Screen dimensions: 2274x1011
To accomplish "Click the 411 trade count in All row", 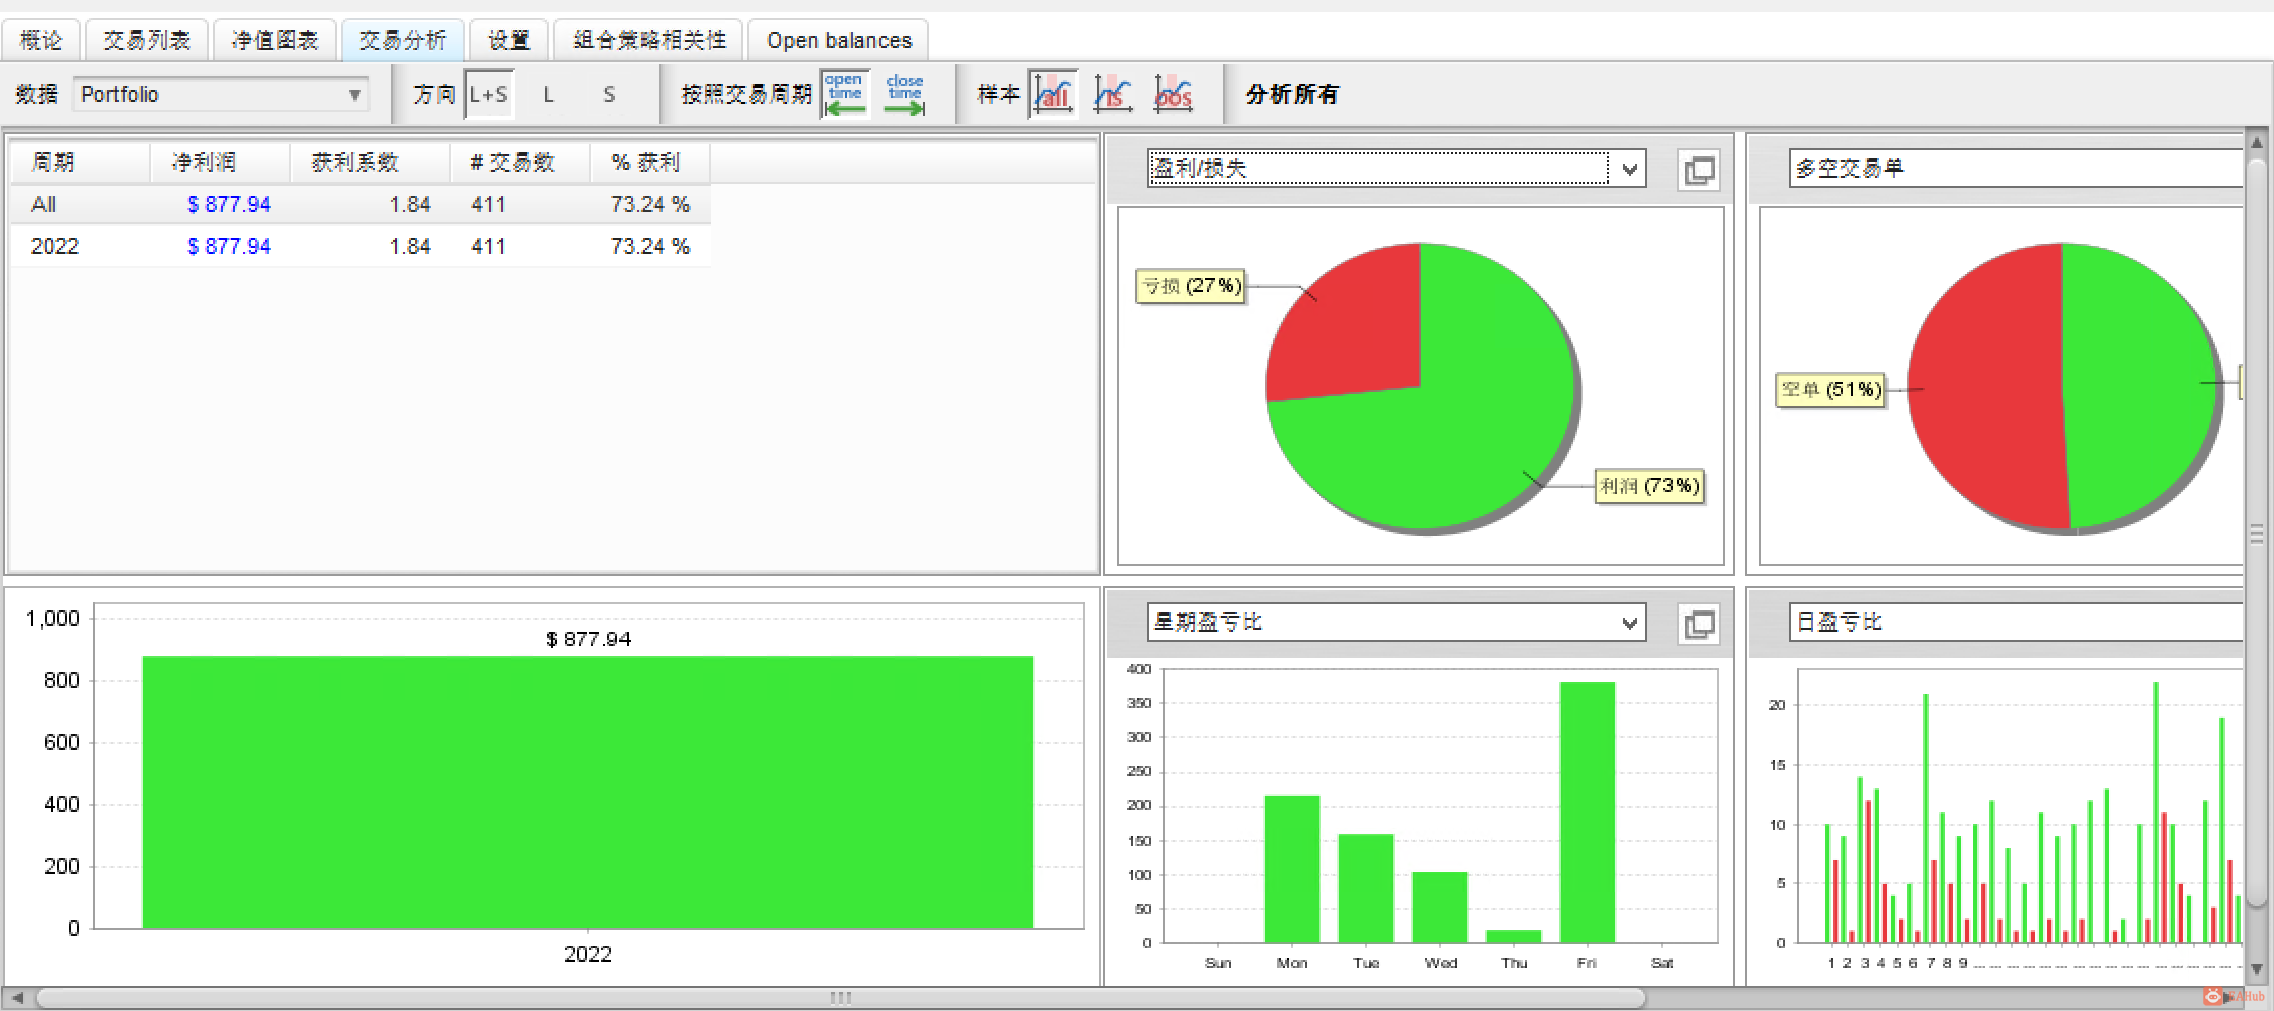I will [488, 205].
